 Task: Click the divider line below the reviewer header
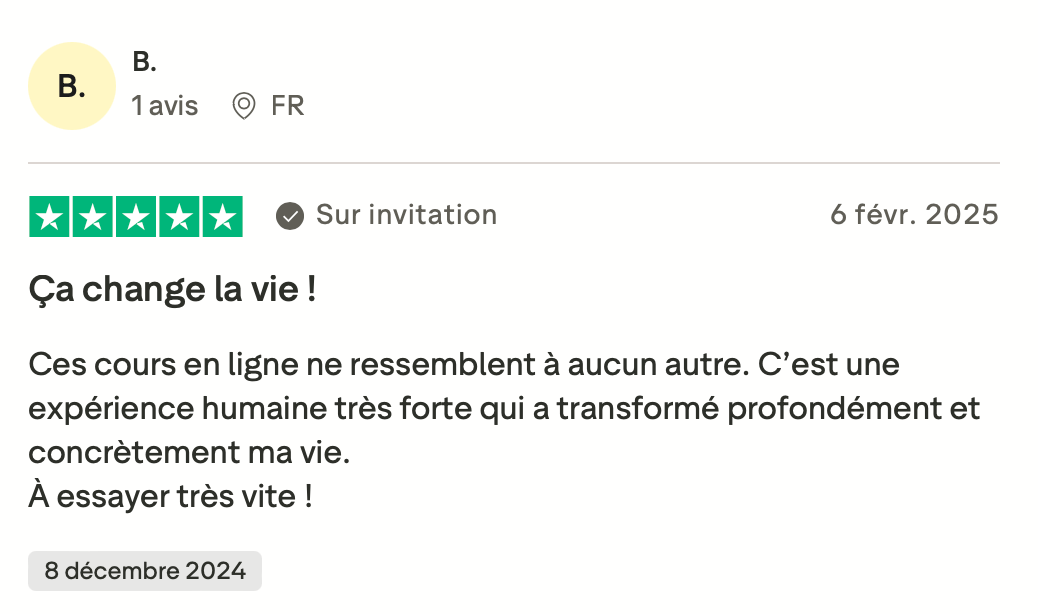513,163
